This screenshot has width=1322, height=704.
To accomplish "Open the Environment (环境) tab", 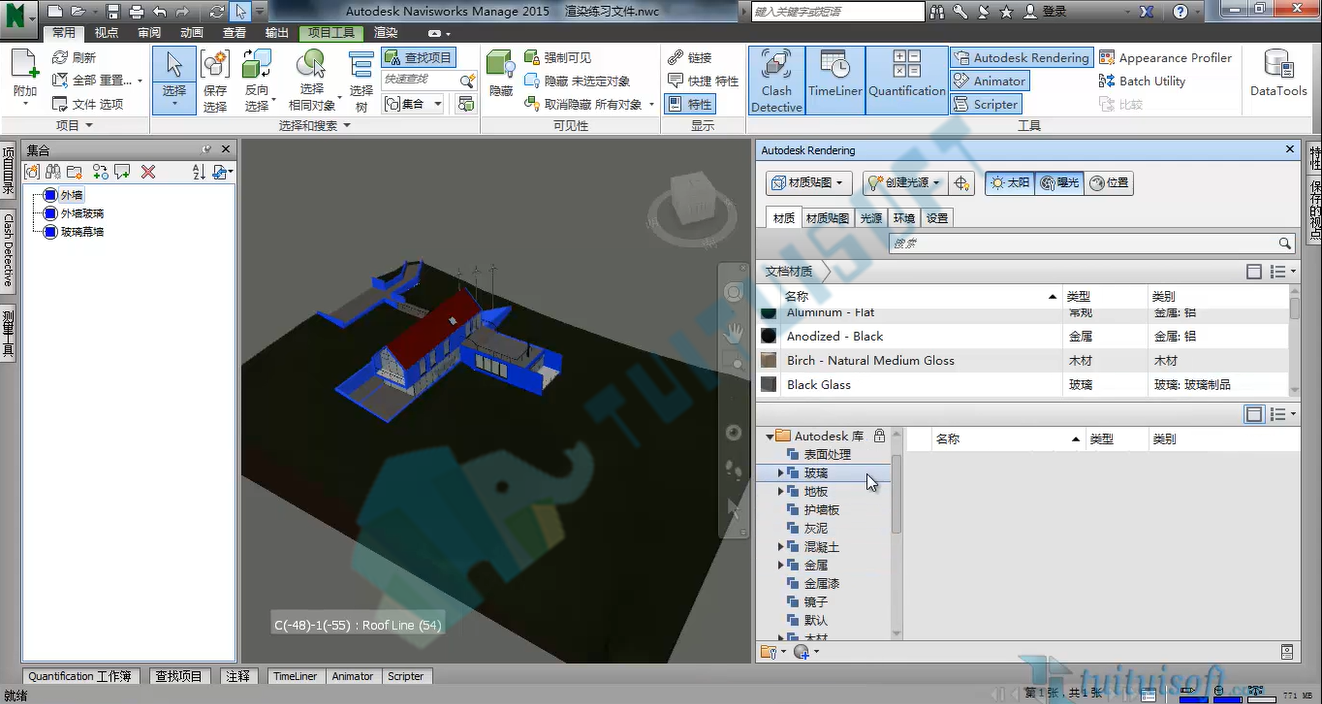I will point(904,218).
